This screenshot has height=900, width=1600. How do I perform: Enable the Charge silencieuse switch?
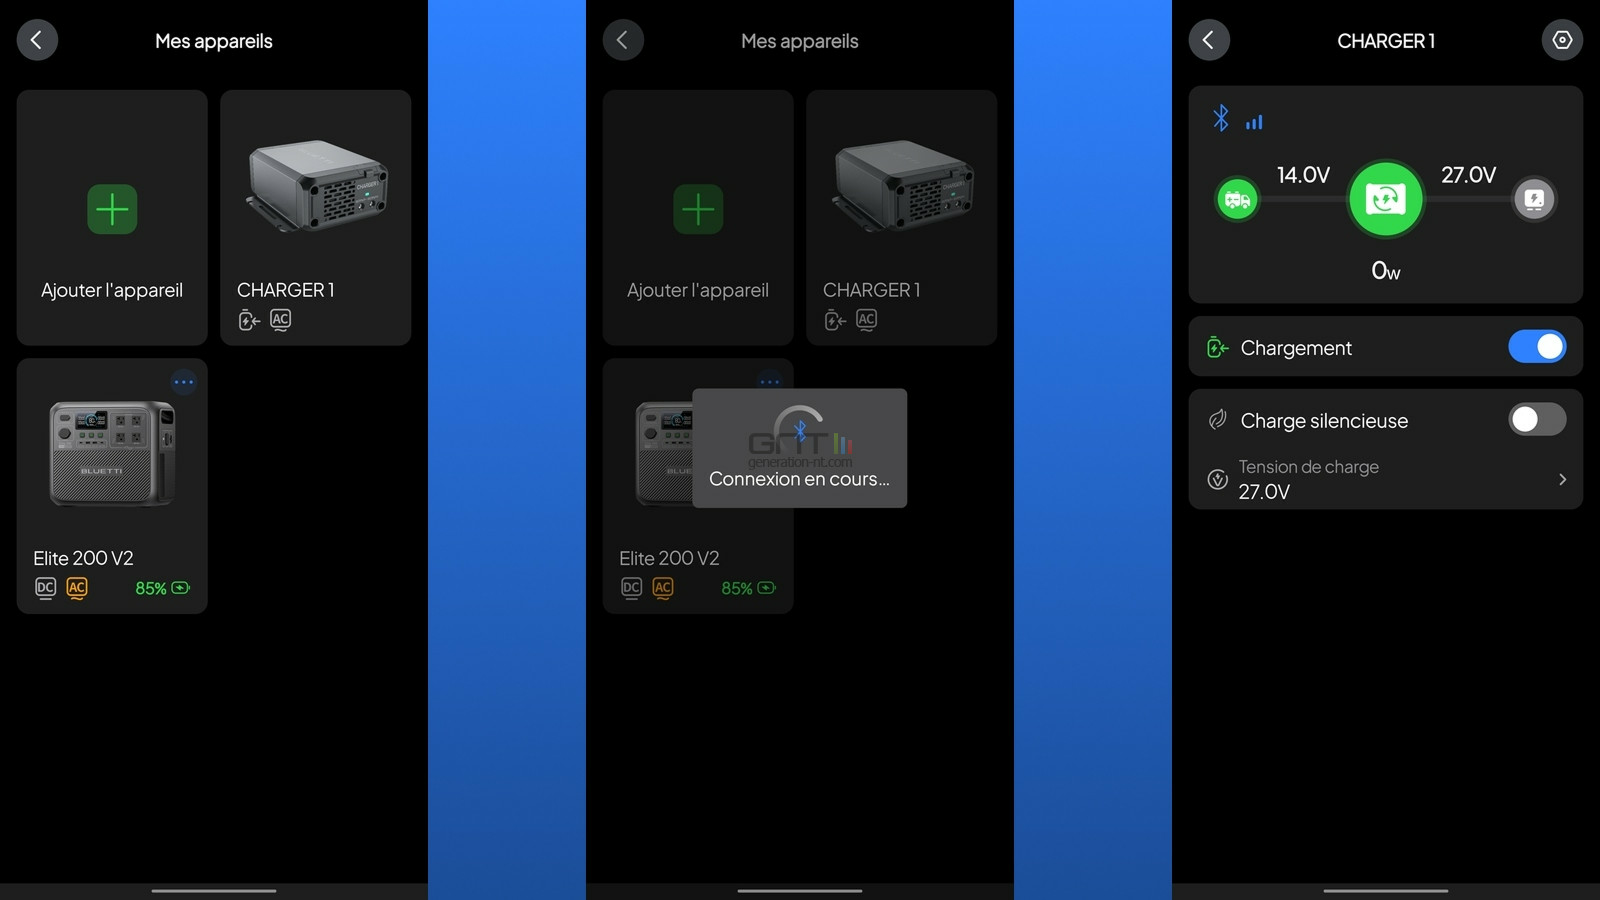coord(1536,420)
